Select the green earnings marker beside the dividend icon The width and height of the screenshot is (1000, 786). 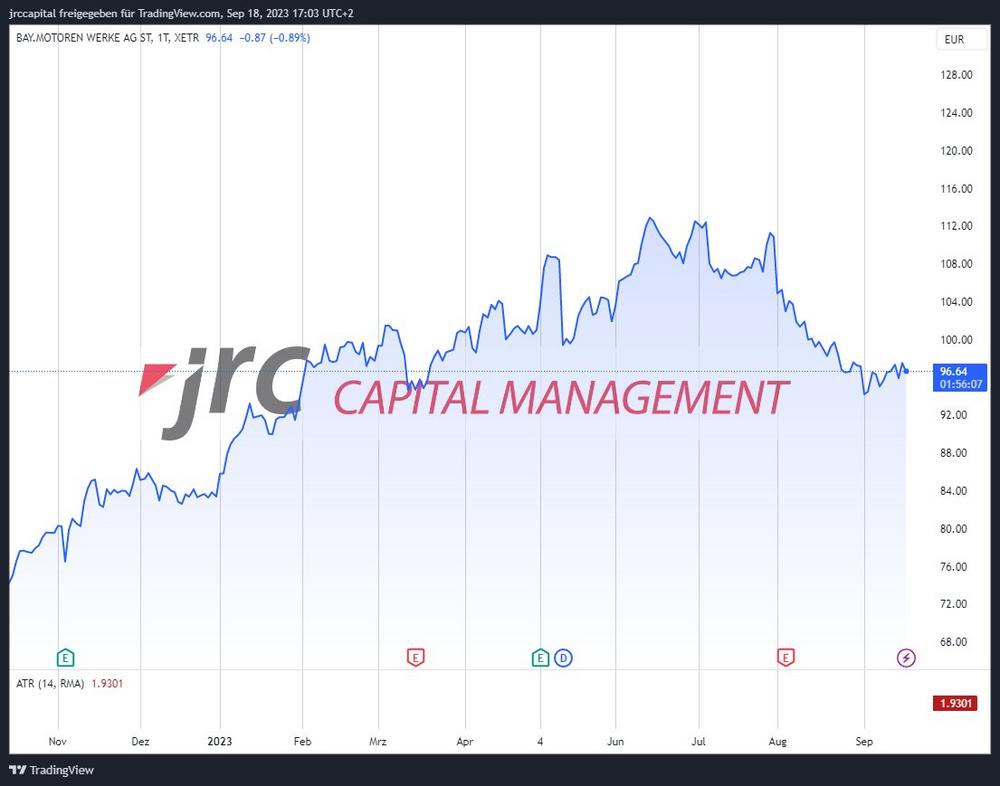(540, 657)
